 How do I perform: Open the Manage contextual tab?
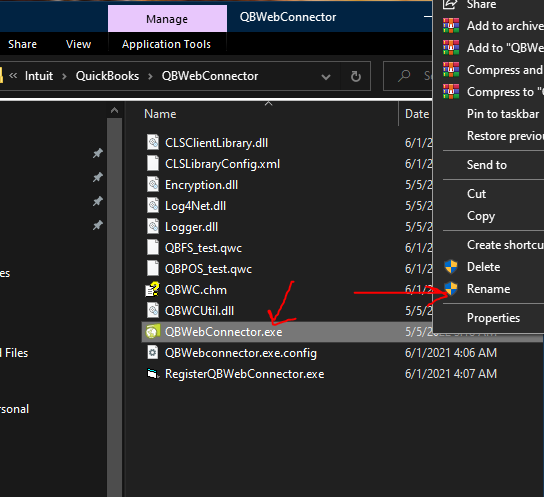[167, 19]
